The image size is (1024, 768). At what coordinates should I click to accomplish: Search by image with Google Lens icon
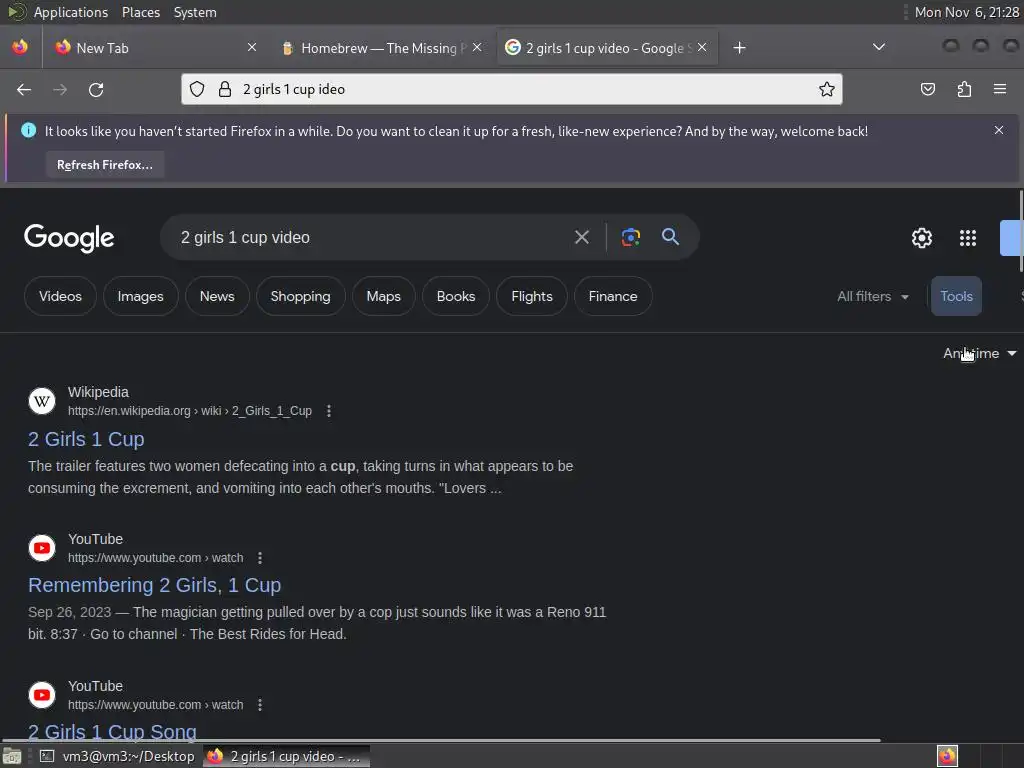(x=630, y=237)
